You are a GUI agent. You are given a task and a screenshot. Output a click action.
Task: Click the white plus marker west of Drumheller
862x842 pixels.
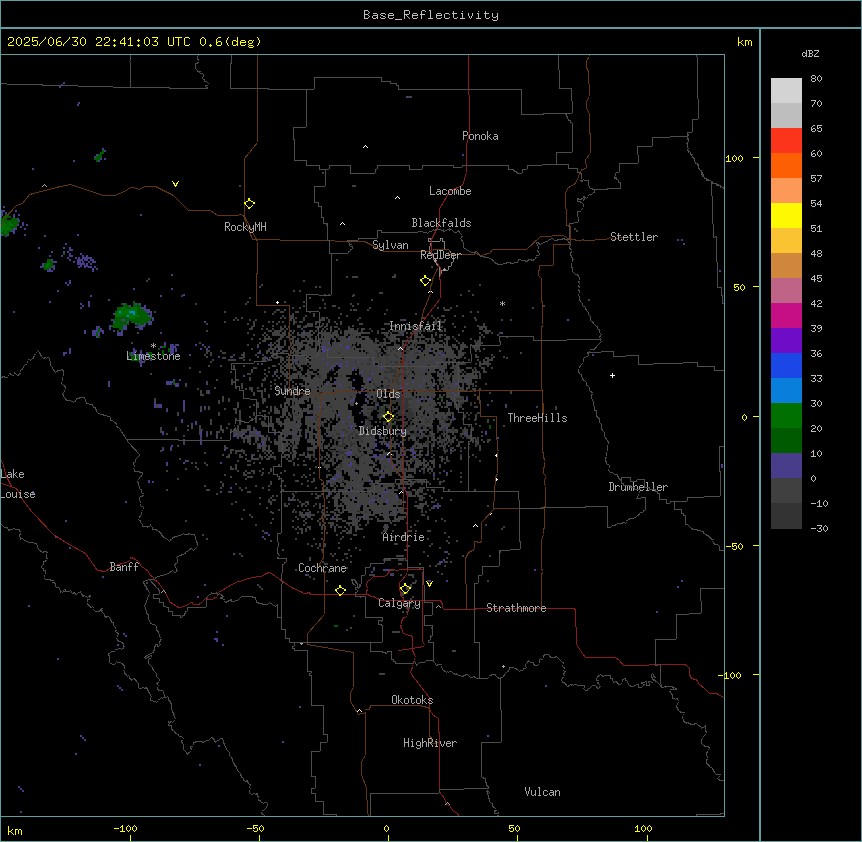[612, 375]
